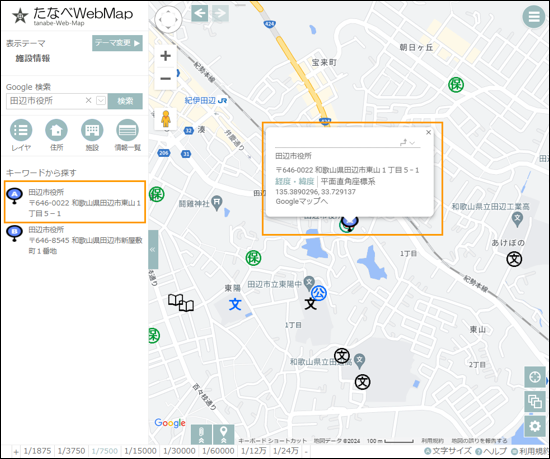Open 文字サイズ text size option
Image resolution: width=550 pixels, height=459 pixels.
448,451
